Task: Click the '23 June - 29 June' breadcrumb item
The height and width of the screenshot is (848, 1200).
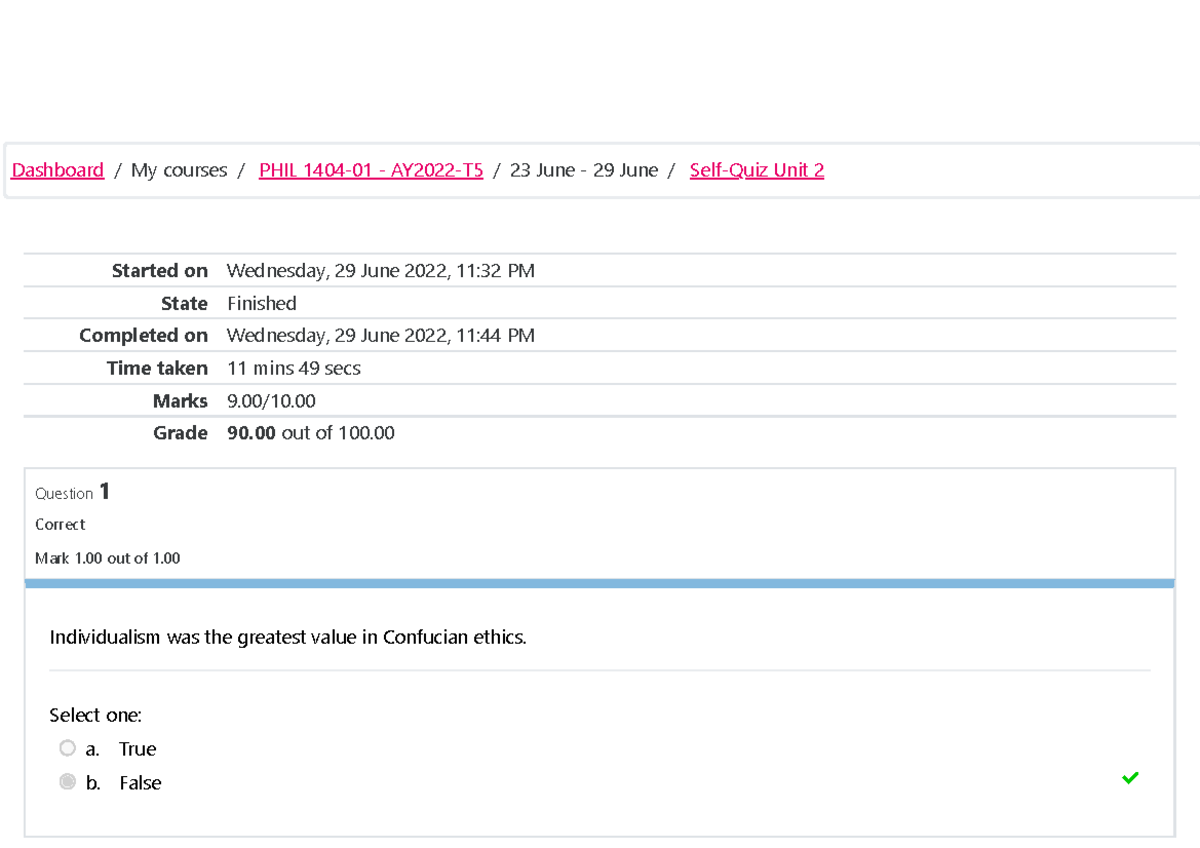Action: point(583,170)
